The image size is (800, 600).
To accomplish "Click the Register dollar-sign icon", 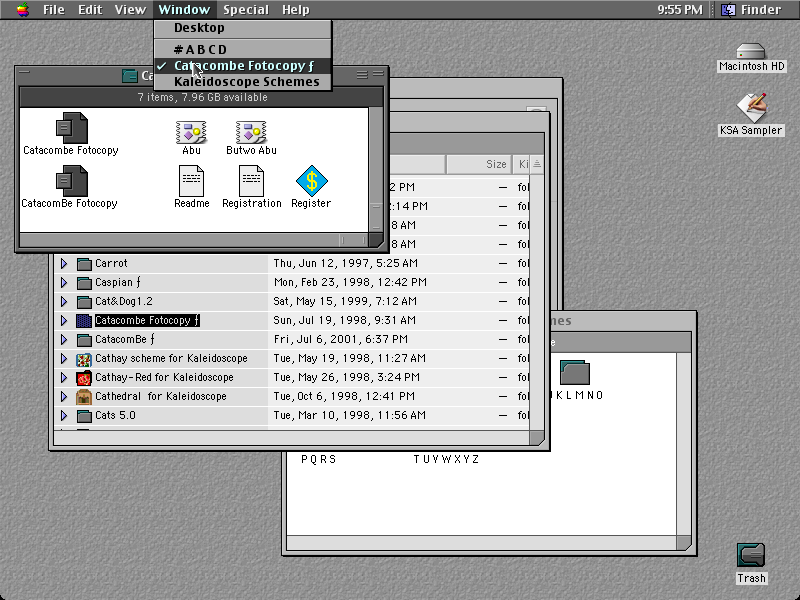I will [x=312, y=181].
